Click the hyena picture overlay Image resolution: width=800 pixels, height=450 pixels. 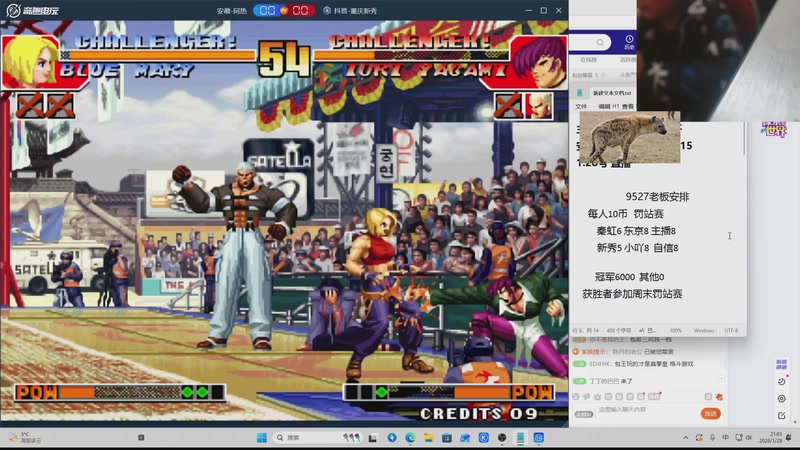630,137
